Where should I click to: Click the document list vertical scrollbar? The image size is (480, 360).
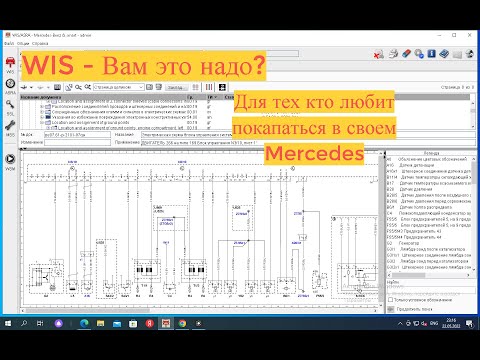point(473,114)
